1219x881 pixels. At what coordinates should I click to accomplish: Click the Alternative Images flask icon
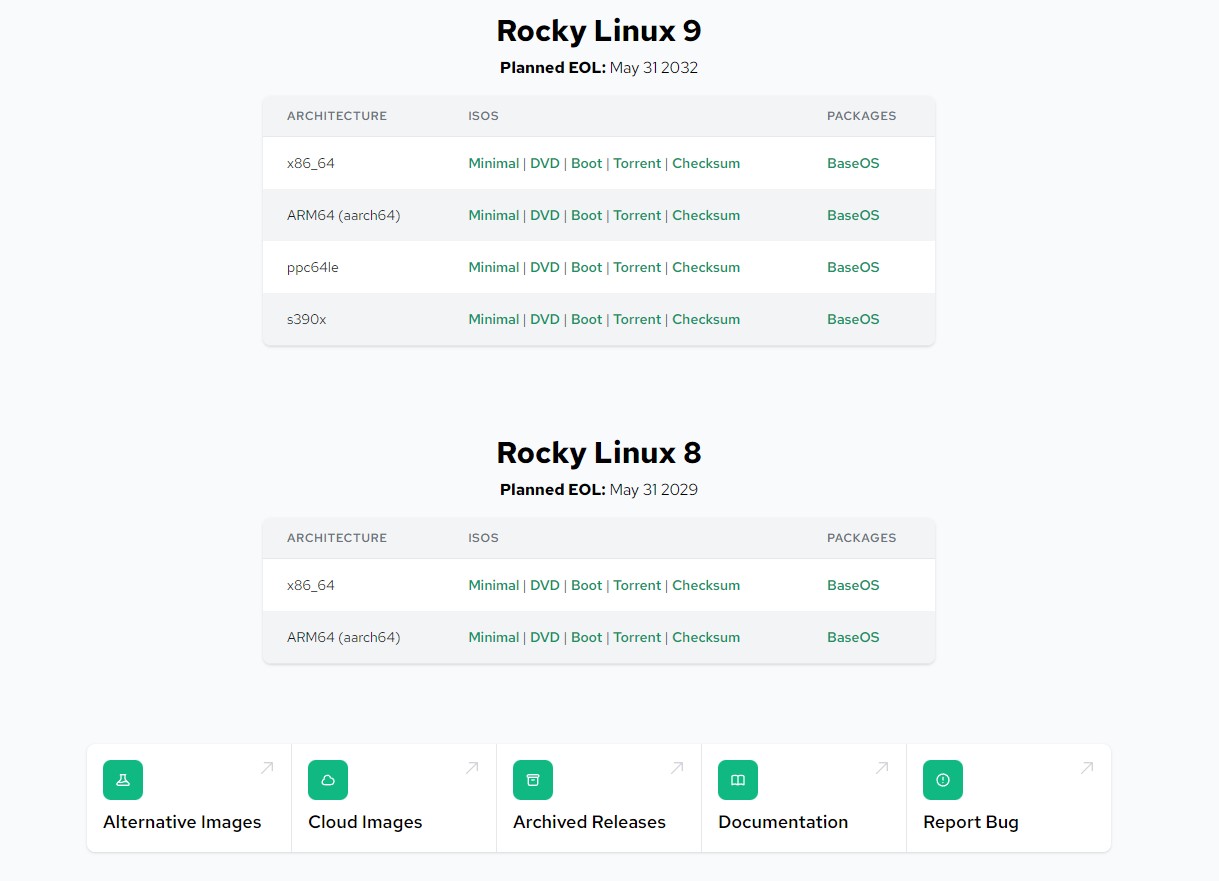point(123,780)
